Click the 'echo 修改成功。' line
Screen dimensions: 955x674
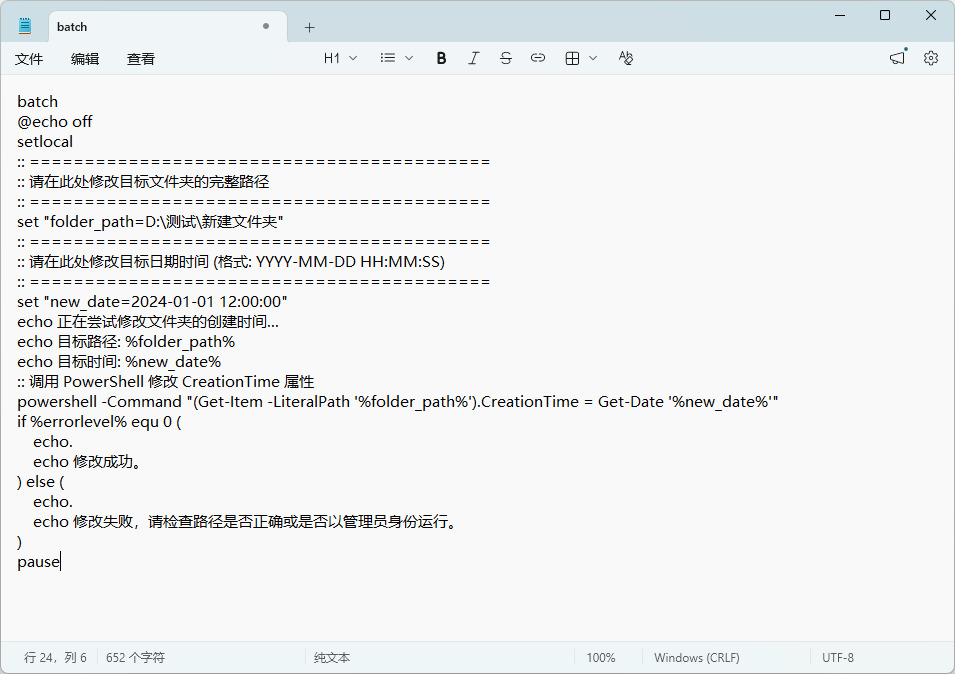88,462
